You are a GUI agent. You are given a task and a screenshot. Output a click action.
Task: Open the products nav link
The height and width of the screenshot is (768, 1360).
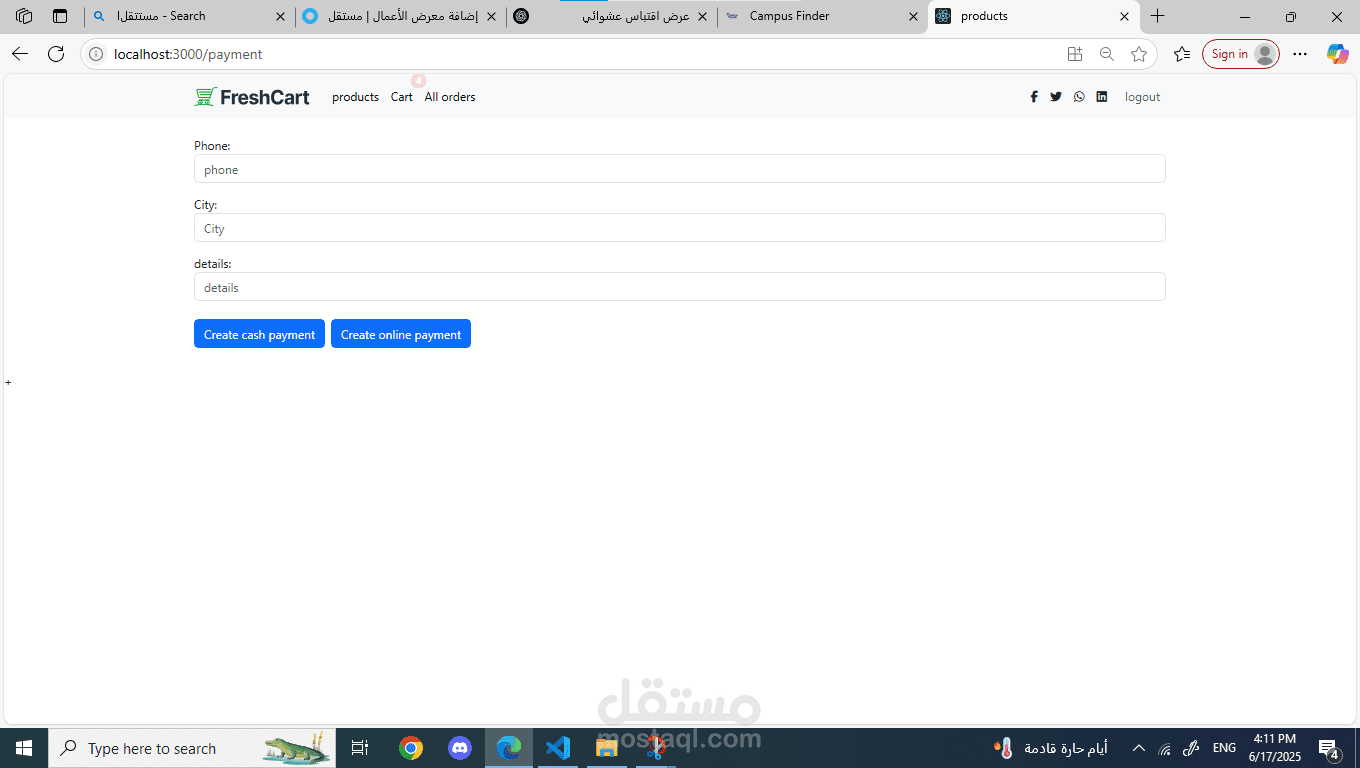pyautogui.click(x=355, y=97)
